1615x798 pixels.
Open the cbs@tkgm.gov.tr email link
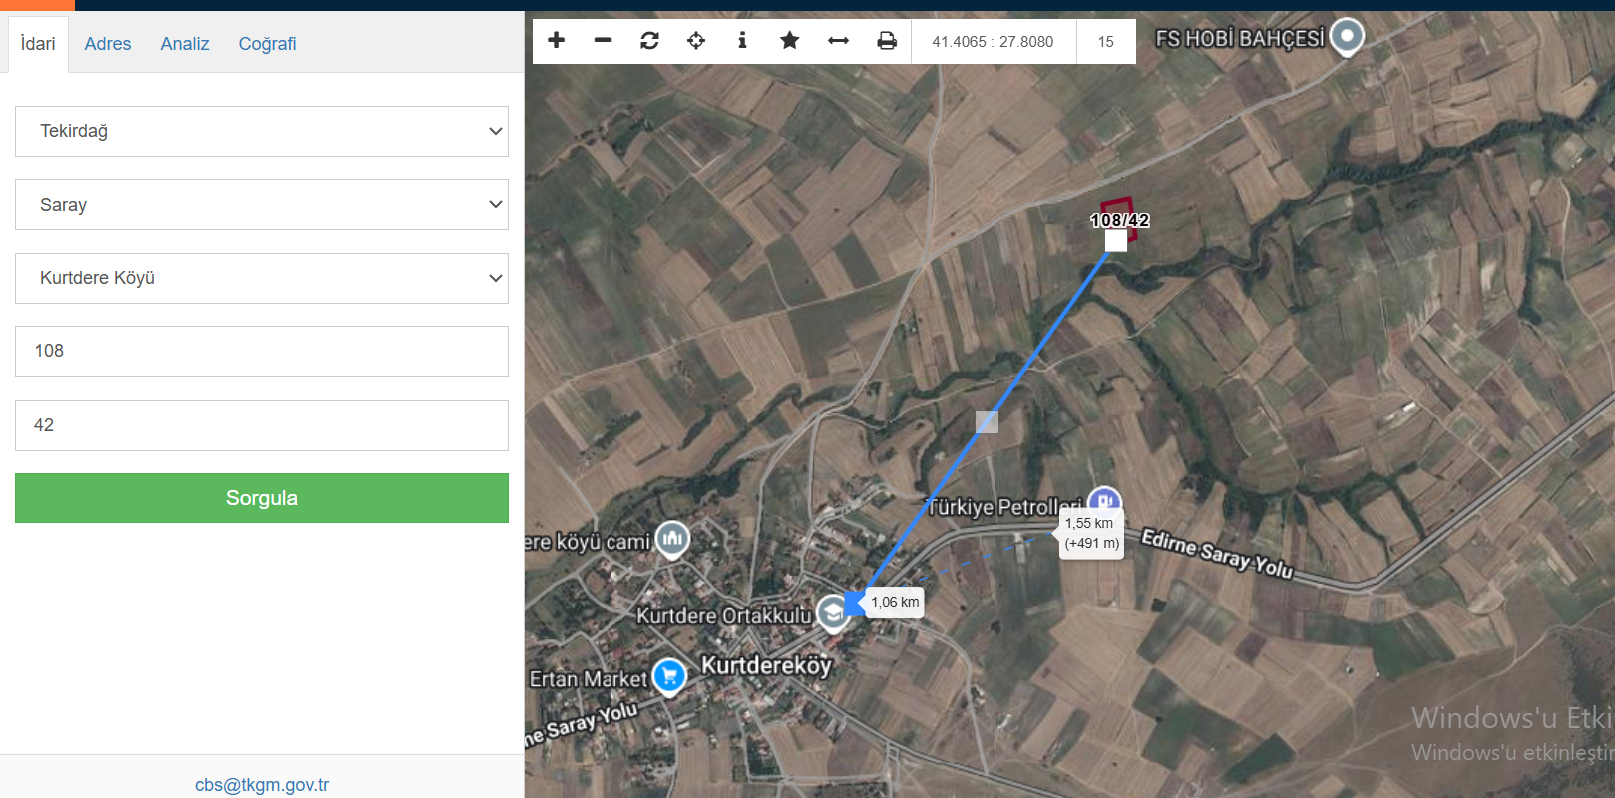(x=262, y=785)
